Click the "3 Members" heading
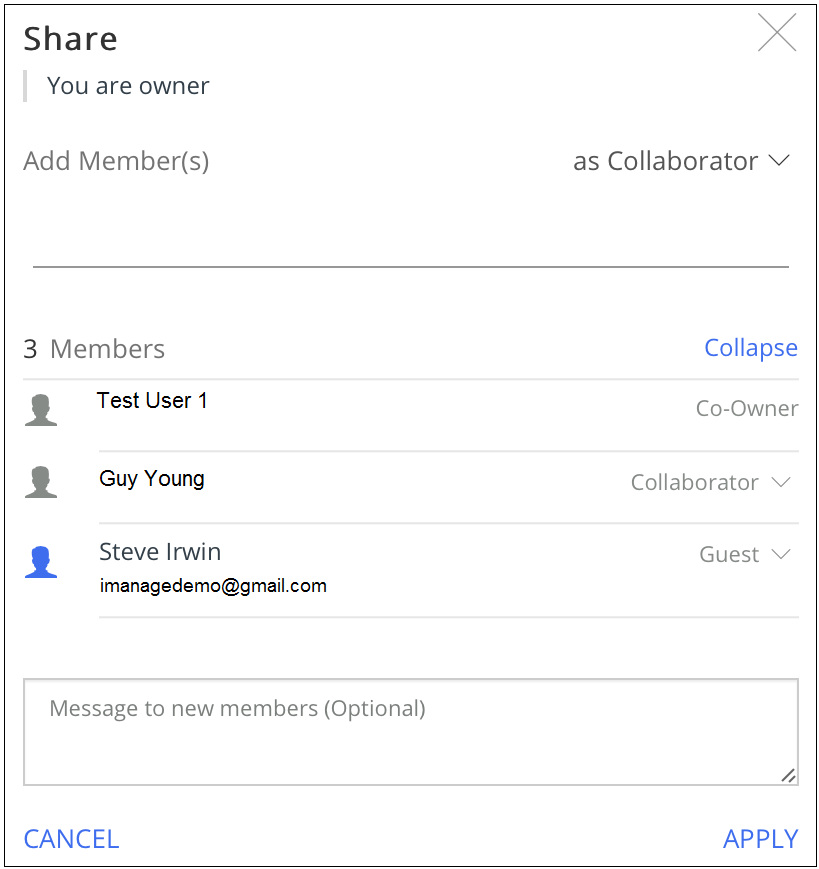 click(94, 349)
